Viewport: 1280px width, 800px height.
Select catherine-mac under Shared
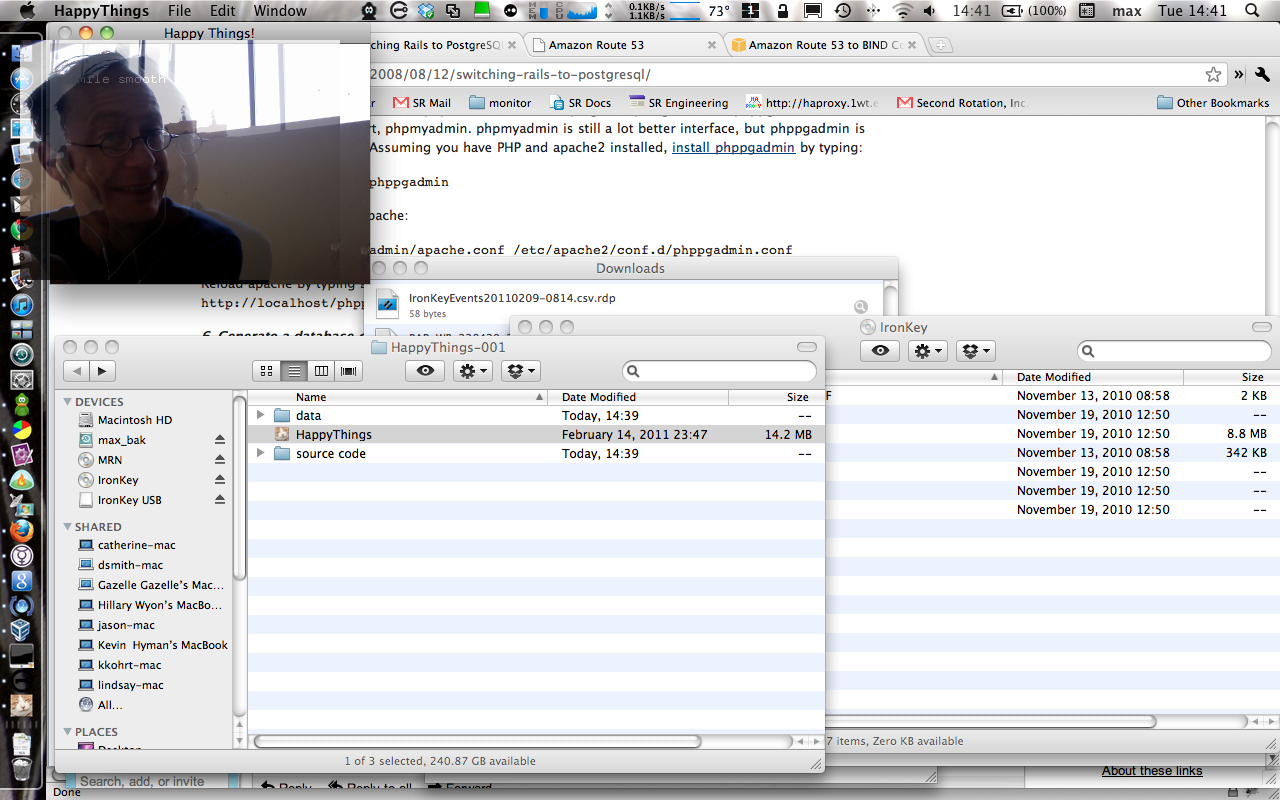137,545
